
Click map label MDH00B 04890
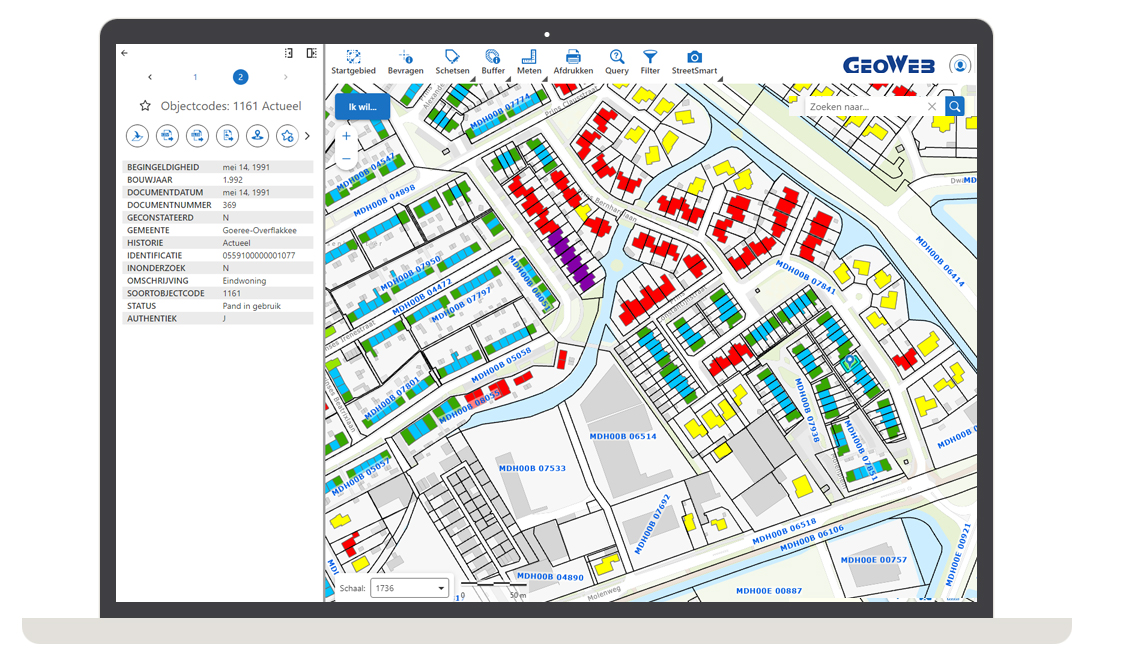(550, 576)
